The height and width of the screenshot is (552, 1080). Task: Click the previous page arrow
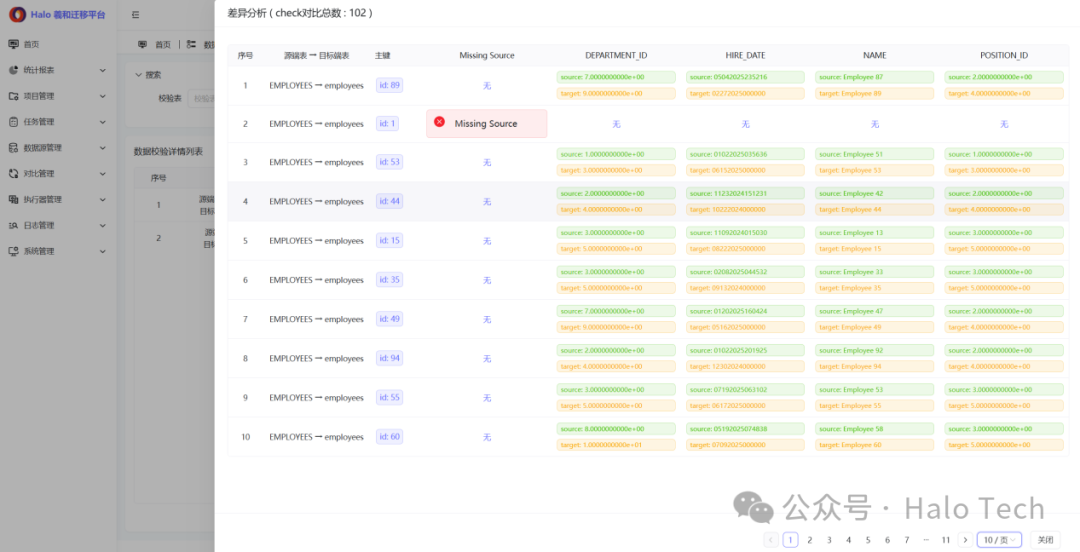tap(771, 540)
